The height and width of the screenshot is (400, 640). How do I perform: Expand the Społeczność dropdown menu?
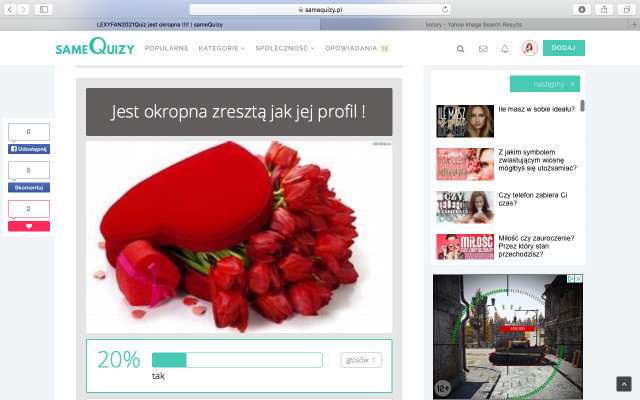coord(284,48)
